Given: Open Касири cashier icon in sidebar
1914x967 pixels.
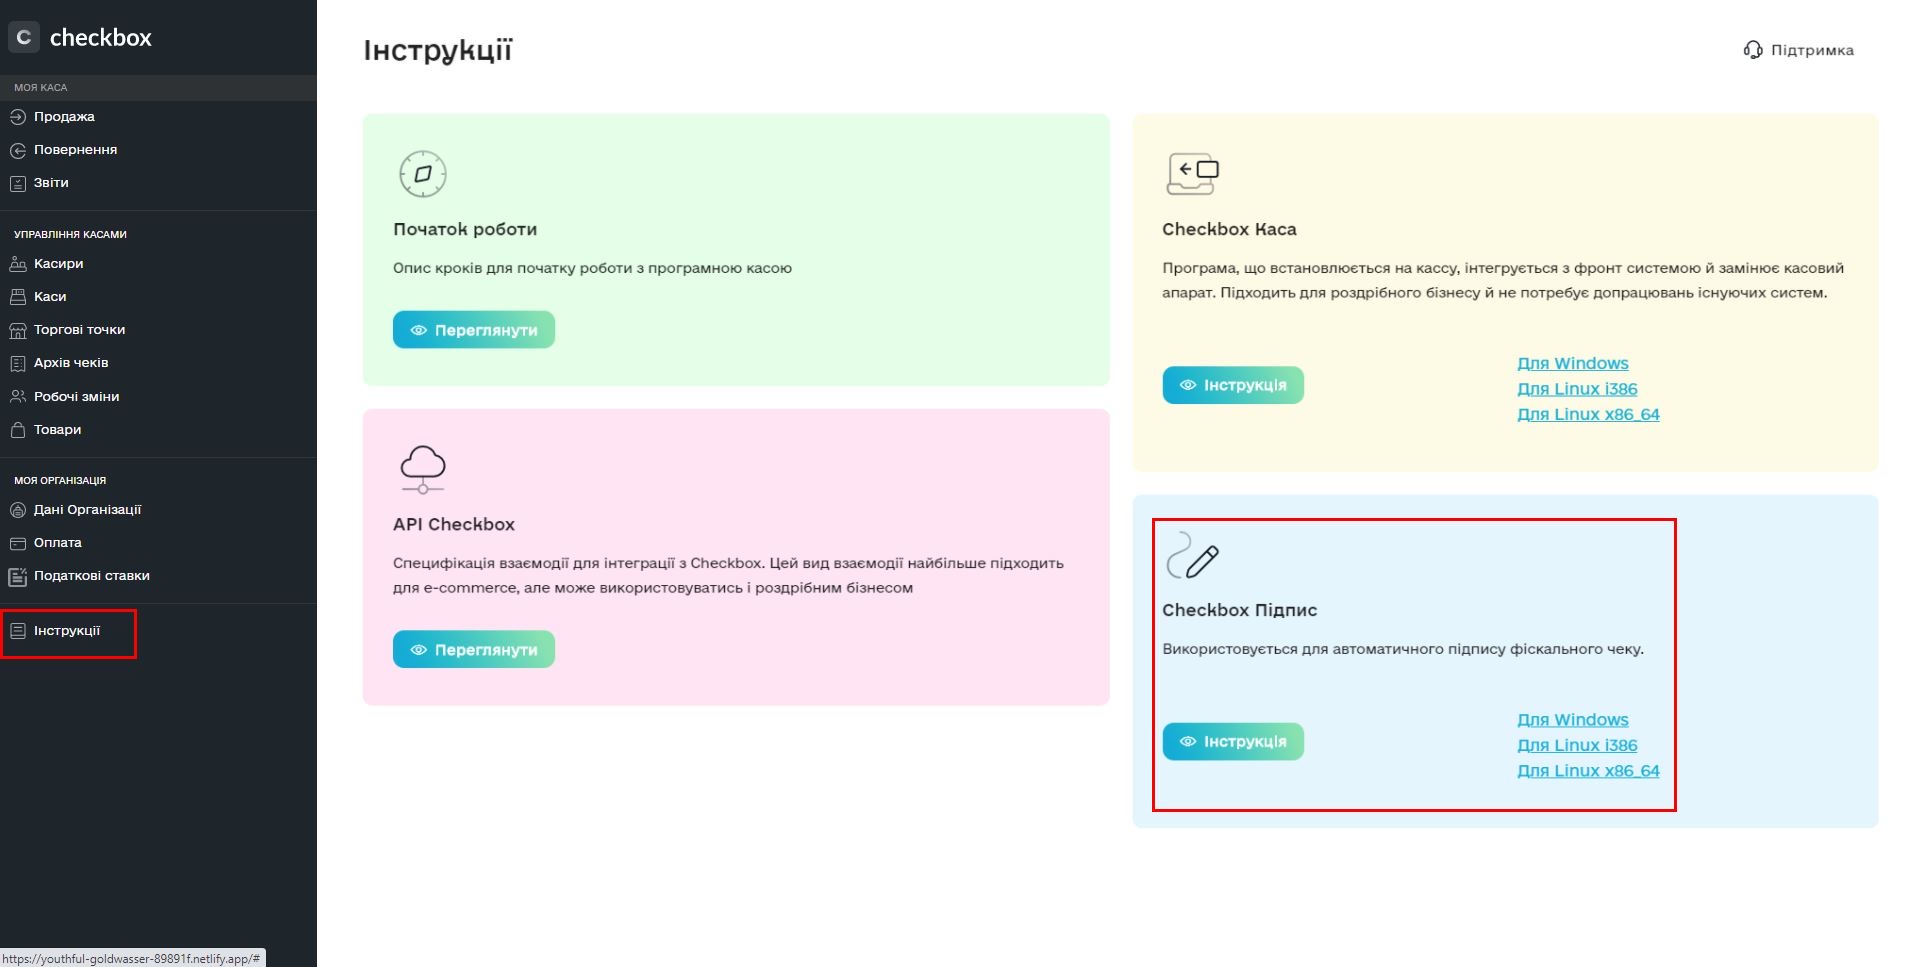Looking at the screenshot, I should [18, 264].
